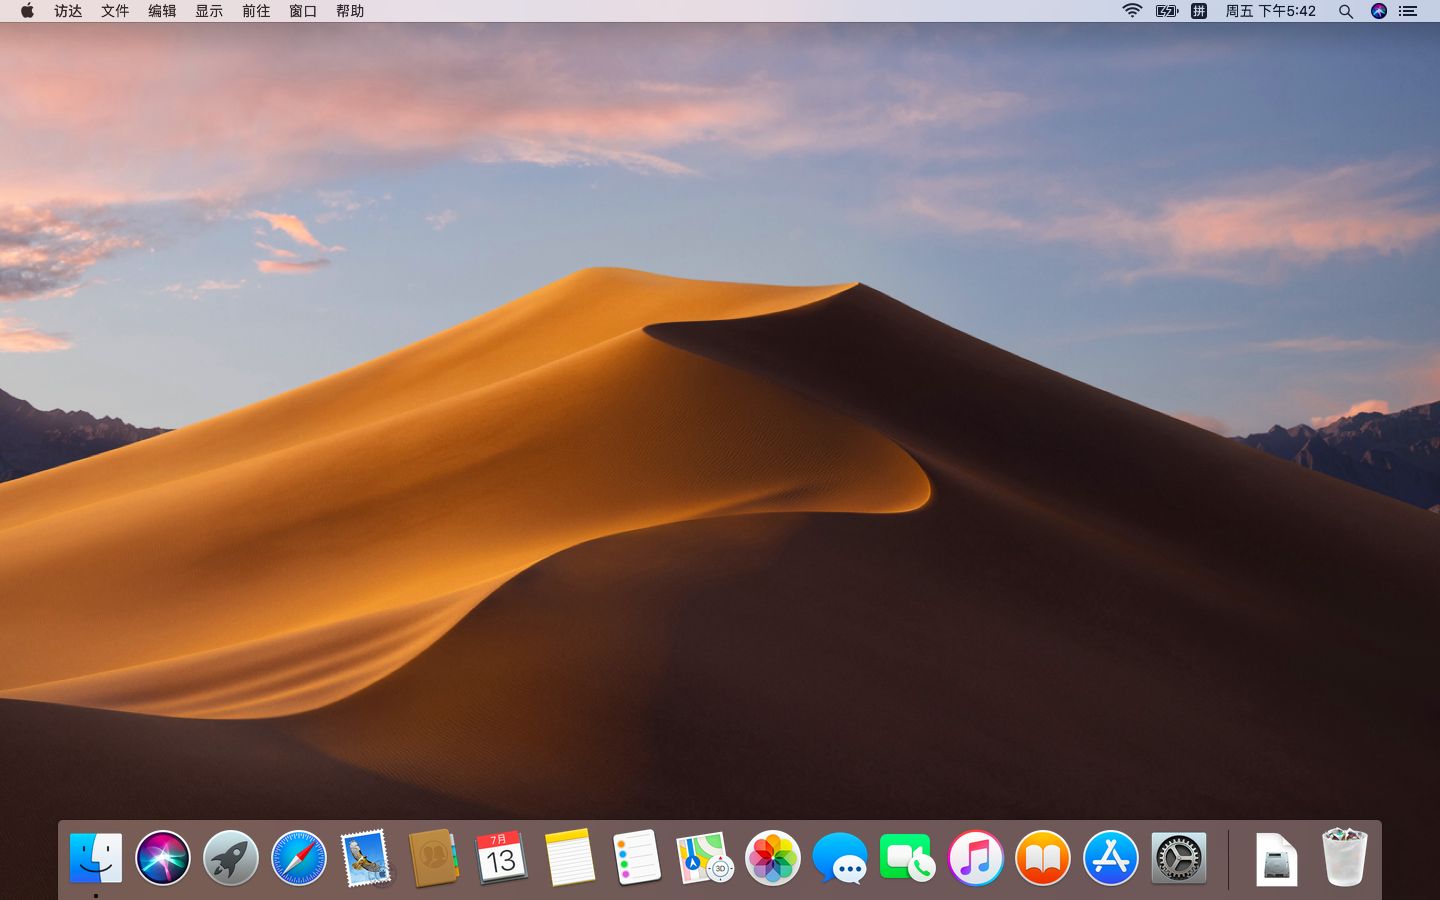The image size is (1440, 900).
Task: Open the 显示 menu
Action: click(209, 11)
